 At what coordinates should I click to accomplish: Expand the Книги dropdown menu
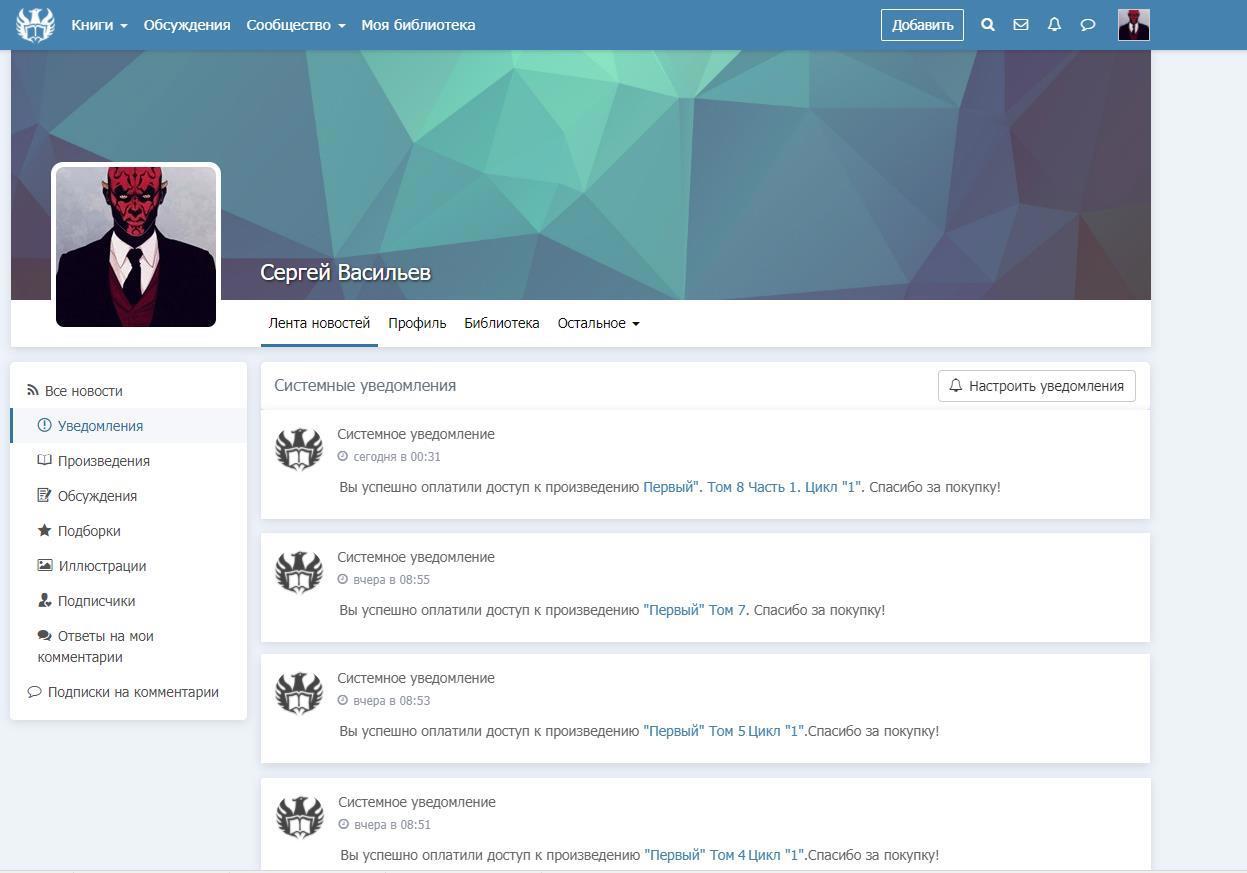click(99, 25)
